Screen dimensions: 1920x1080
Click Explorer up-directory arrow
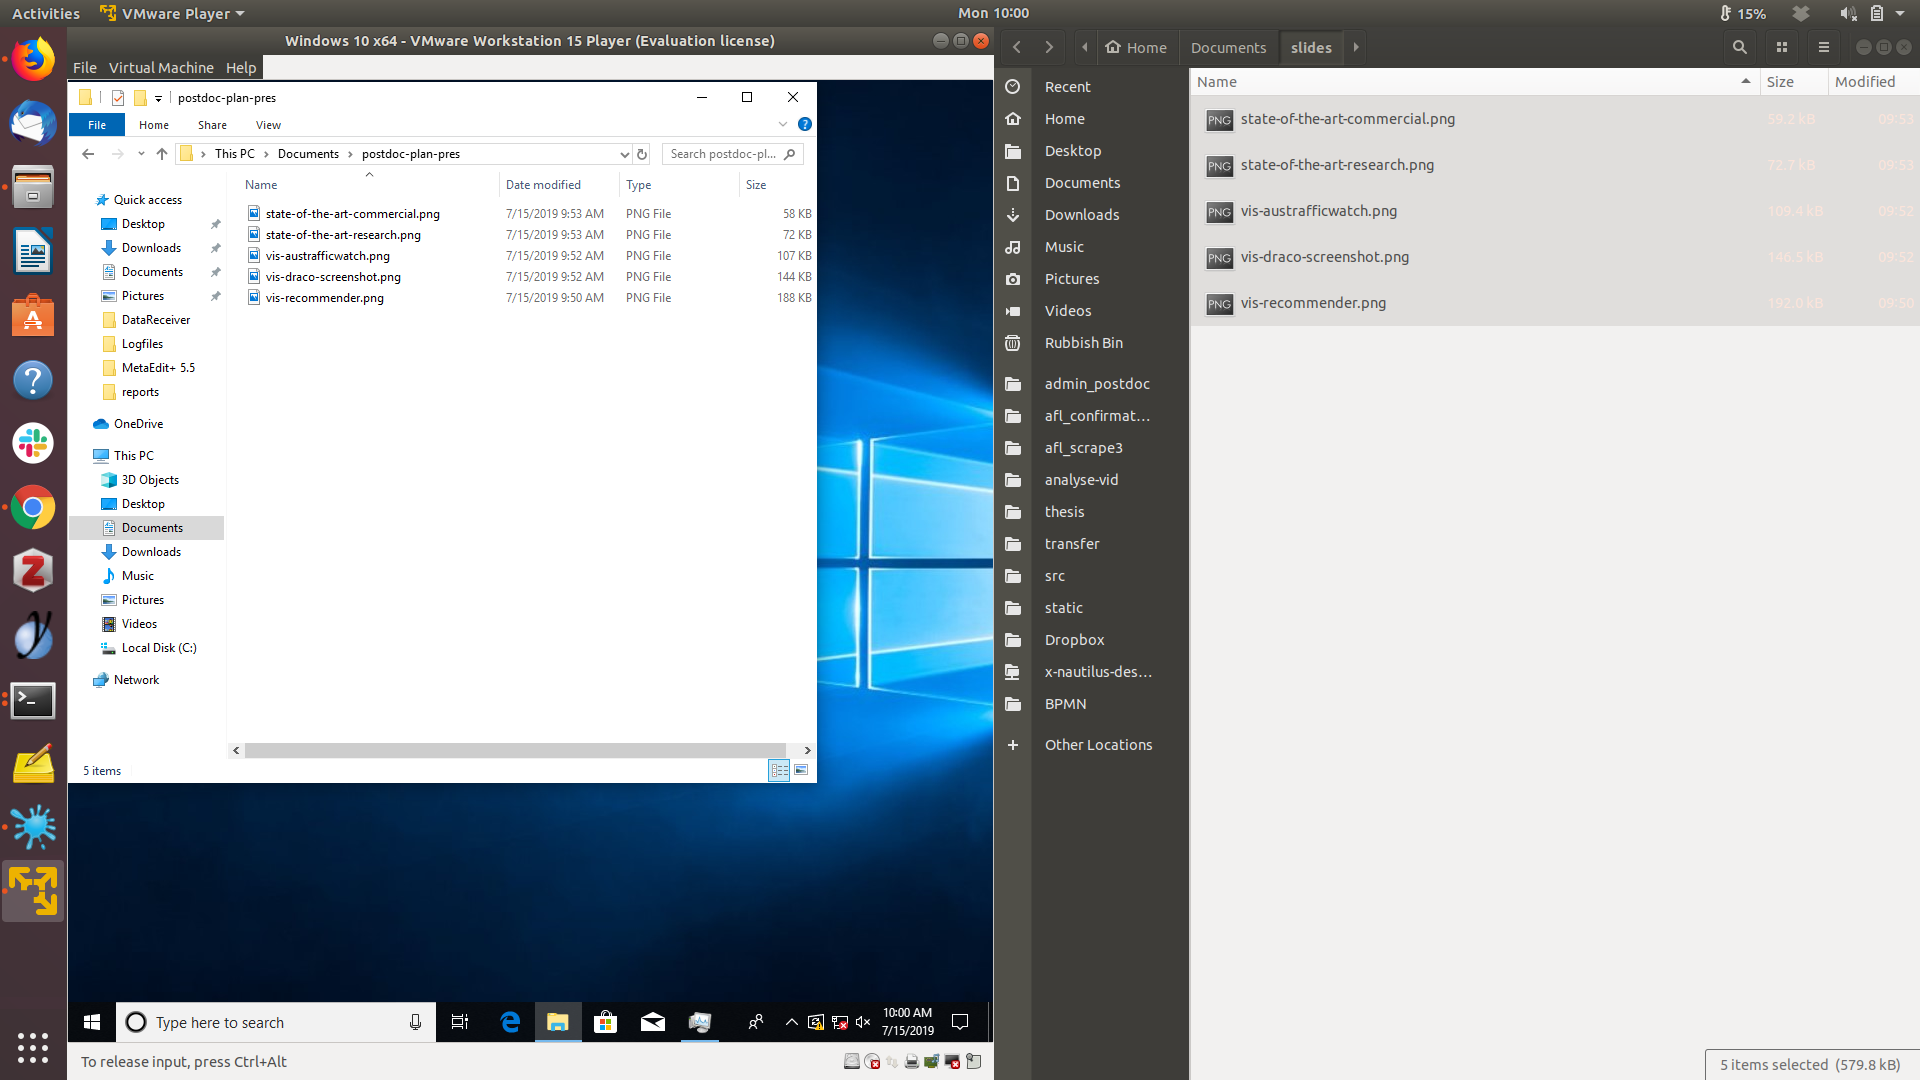pyautogui.click(x=162, y=154)
